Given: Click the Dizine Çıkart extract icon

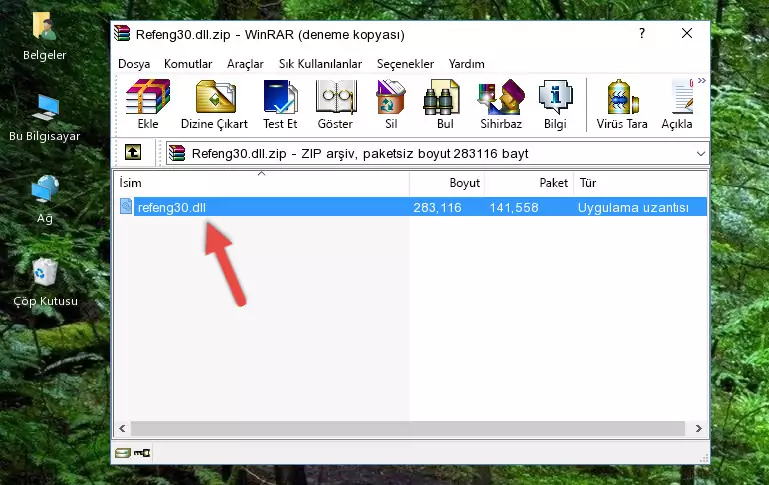Looking at the screenshot, I should click(215, 97).
